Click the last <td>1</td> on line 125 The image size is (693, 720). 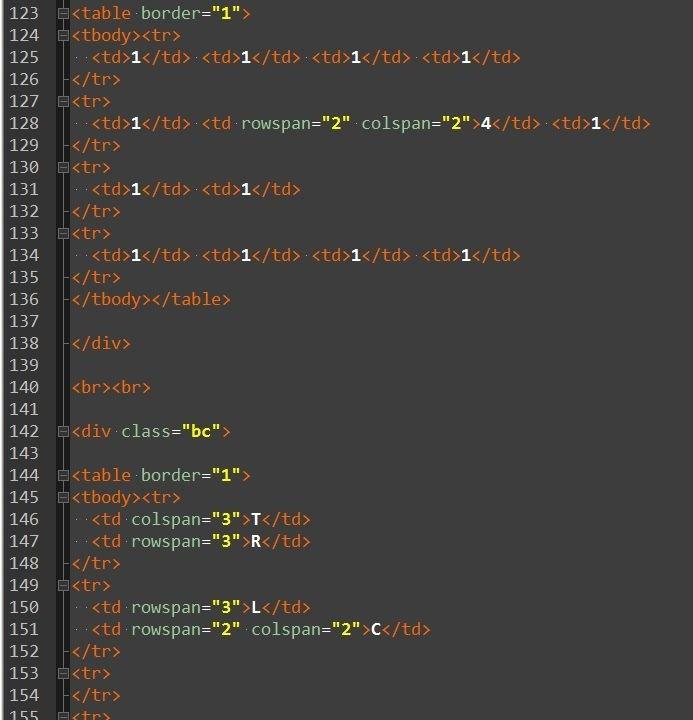tap(471, 58)
